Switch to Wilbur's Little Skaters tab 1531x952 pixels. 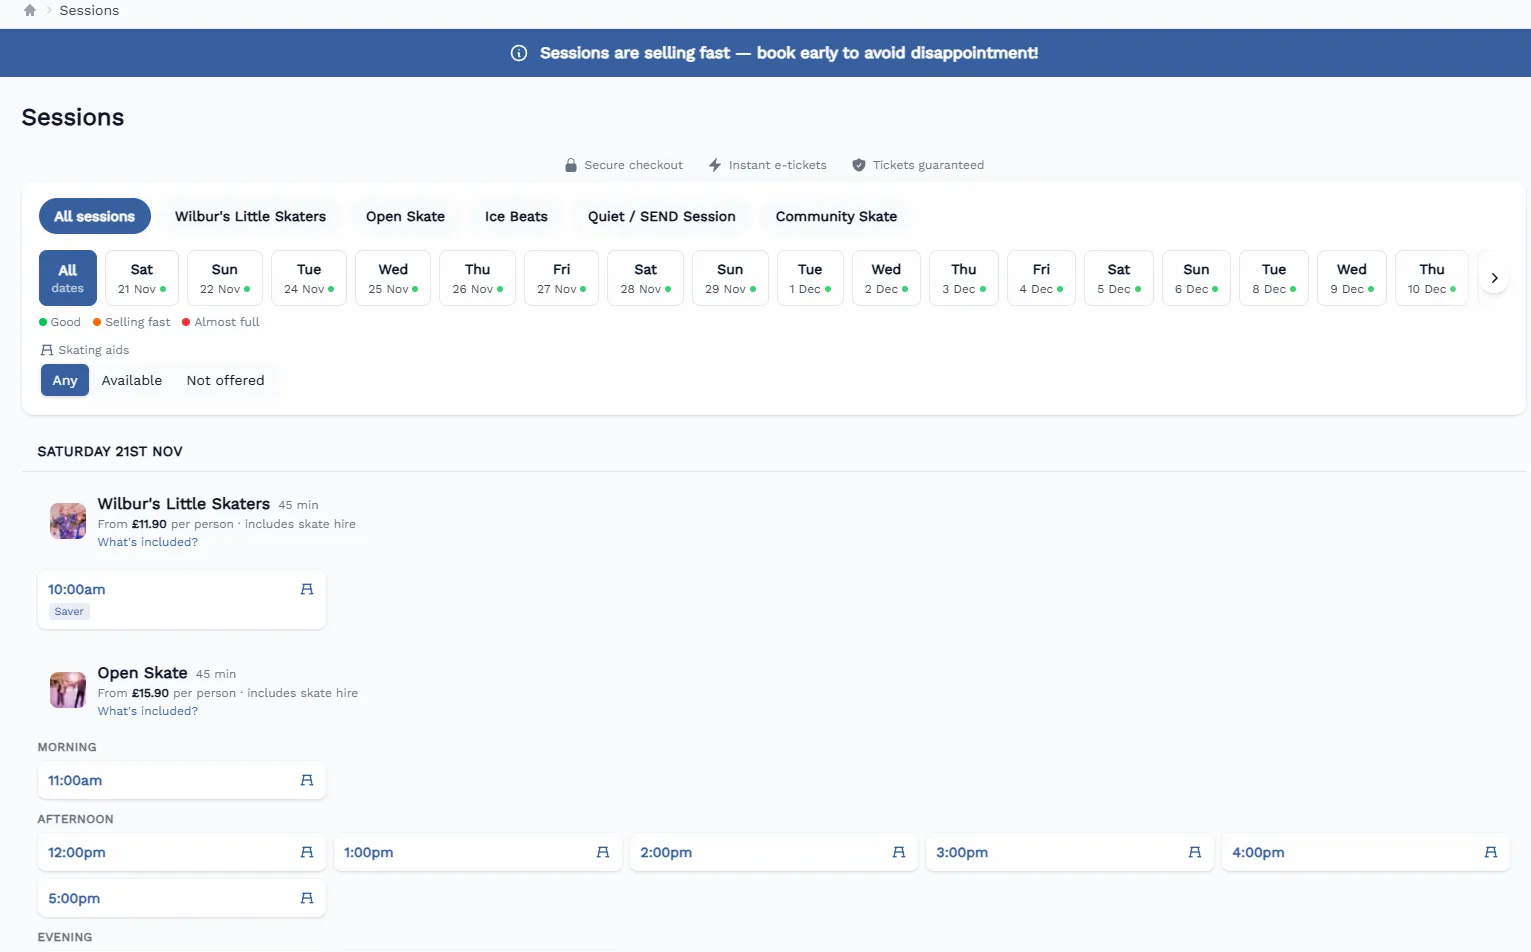(251, 216)
